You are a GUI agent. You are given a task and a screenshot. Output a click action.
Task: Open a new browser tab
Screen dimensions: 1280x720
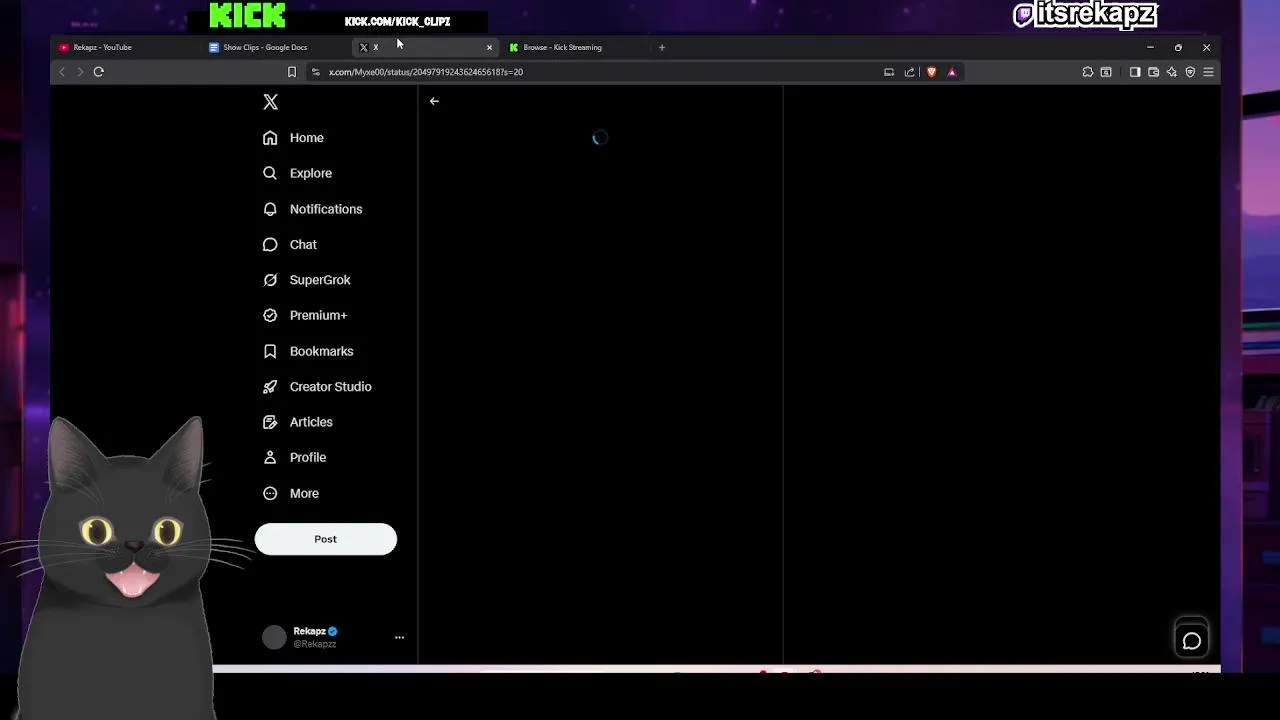tap(661, 47)
